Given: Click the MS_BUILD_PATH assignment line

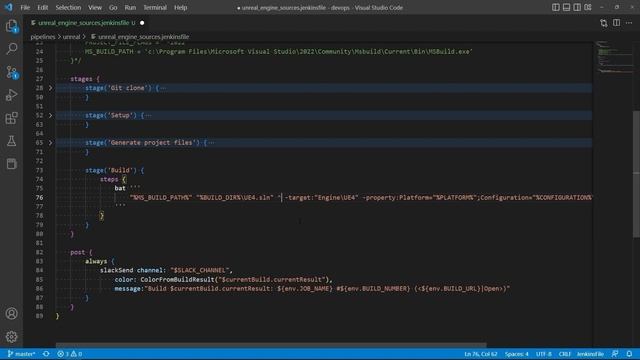Looking at the screenshot, I should 278,51.
